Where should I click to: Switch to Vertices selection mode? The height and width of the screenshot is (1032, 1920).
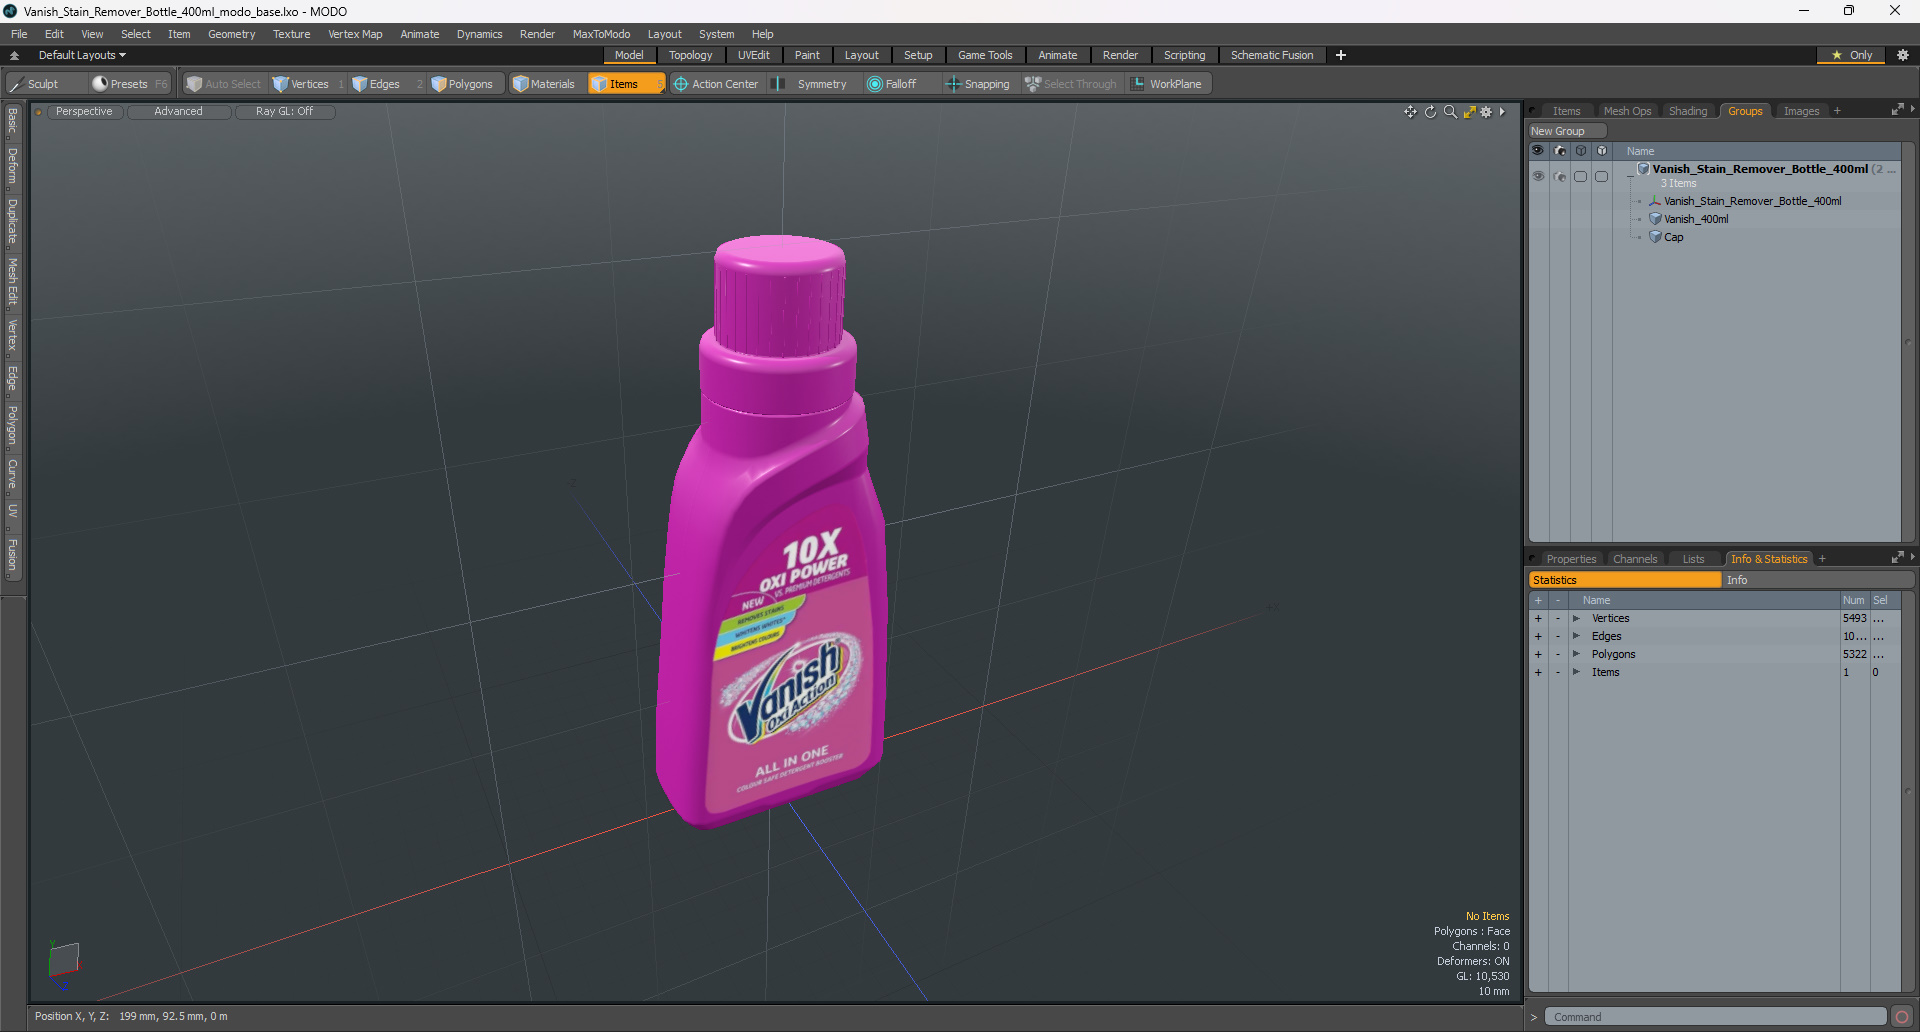[308, 84]
